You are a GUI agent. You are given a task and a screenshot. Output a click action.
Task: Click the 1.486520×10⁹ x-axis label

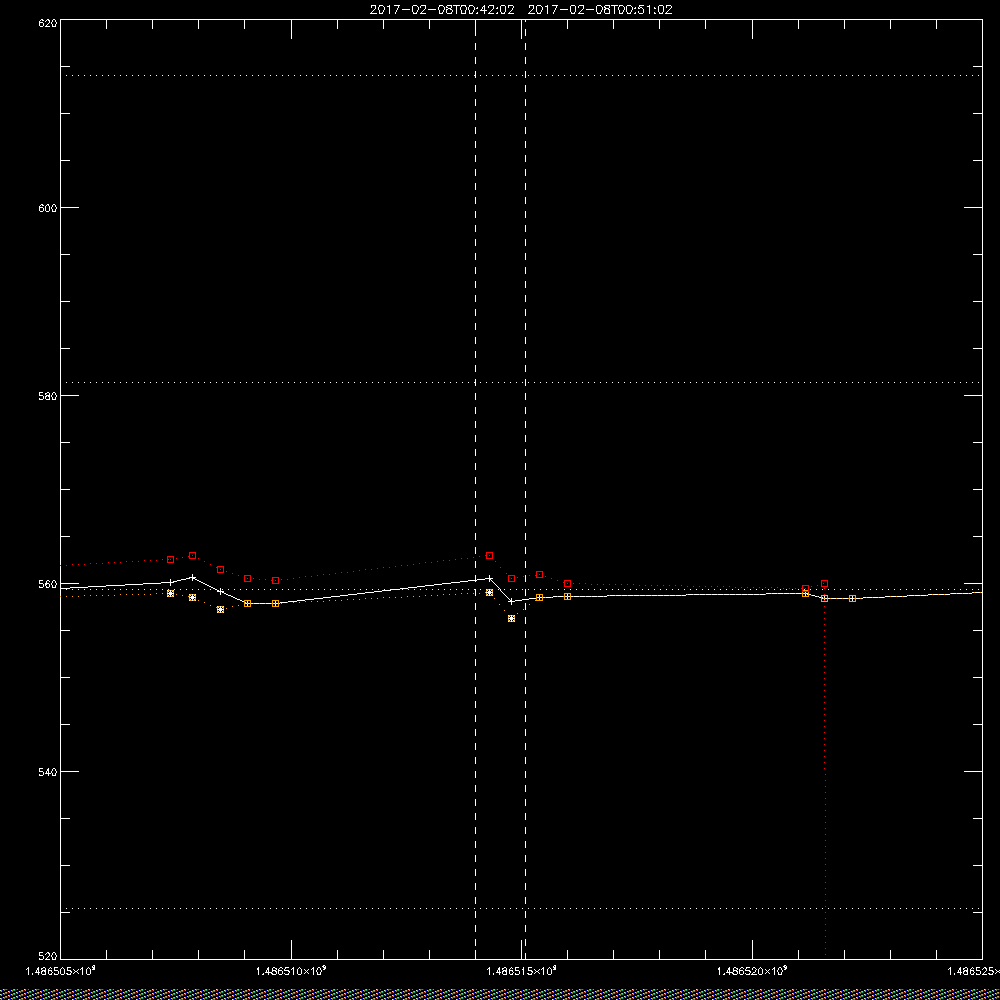[x=753, y=971]
